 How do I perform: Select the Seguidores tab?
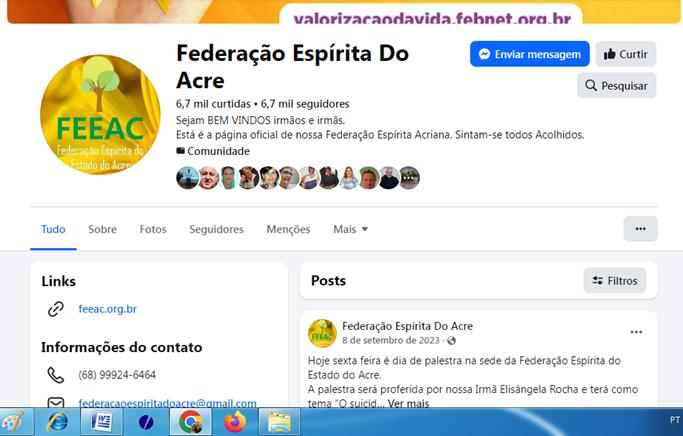point(216,229)
